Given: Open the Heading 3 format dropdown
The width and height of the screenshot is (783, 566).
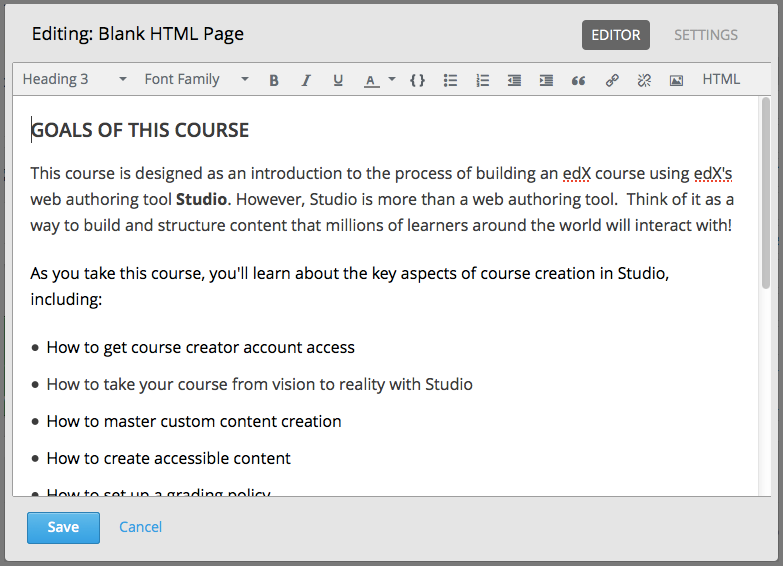Looking at the screenshot, I should [75, 79].
